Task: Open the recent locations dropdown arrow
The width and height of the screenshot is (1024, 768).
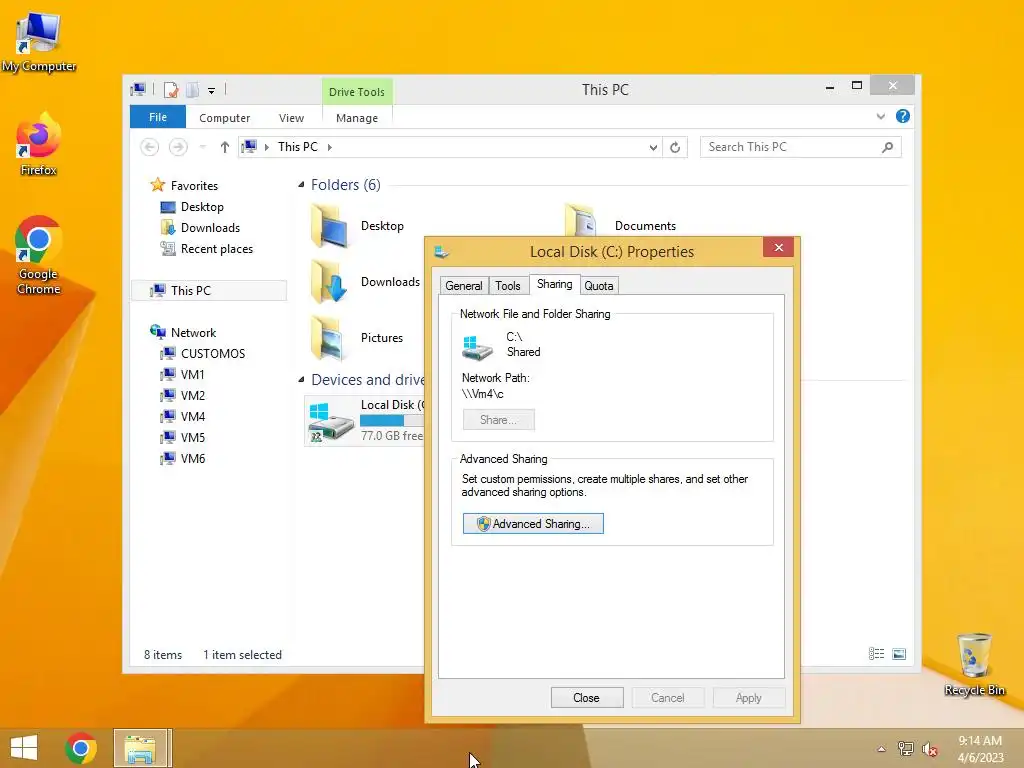Action: [203, 147]
